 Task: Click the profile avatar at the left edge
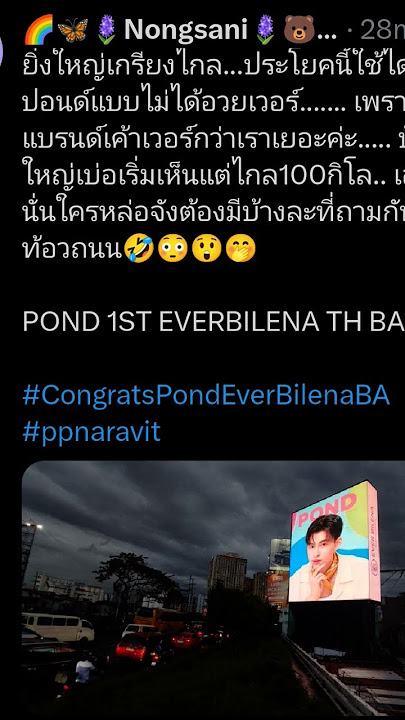coord(1,49)
